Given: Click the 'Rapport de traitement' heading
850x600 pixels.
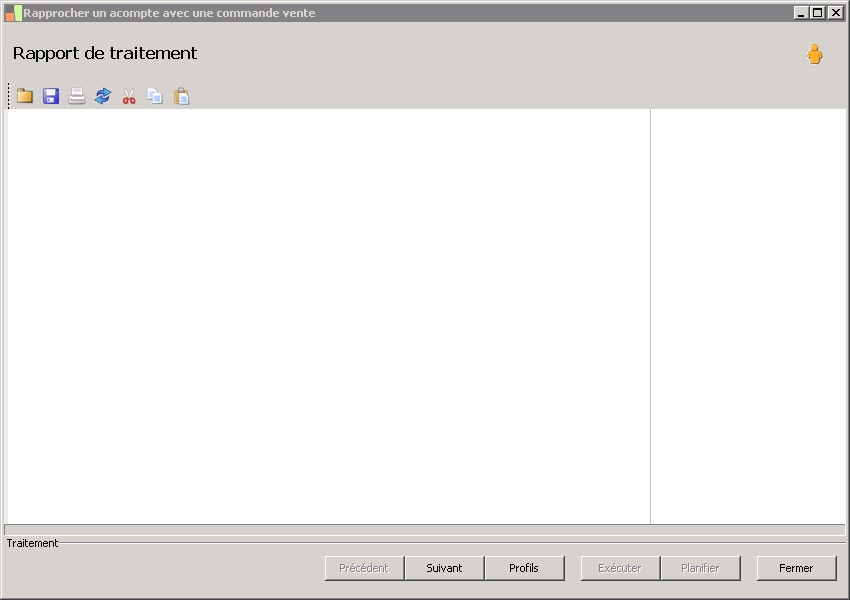Looking at the screenshot, I should (105, 53).
